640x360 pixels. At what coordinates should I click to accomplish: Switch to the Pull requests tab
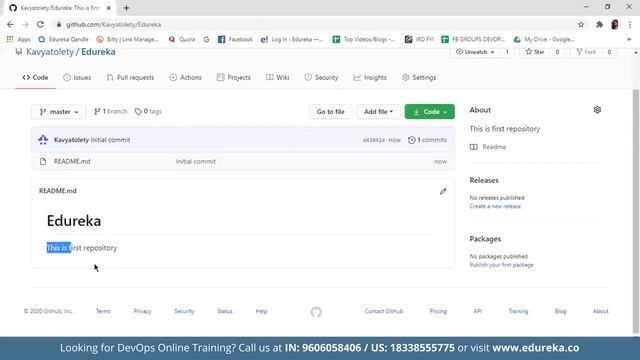(130, 77)
